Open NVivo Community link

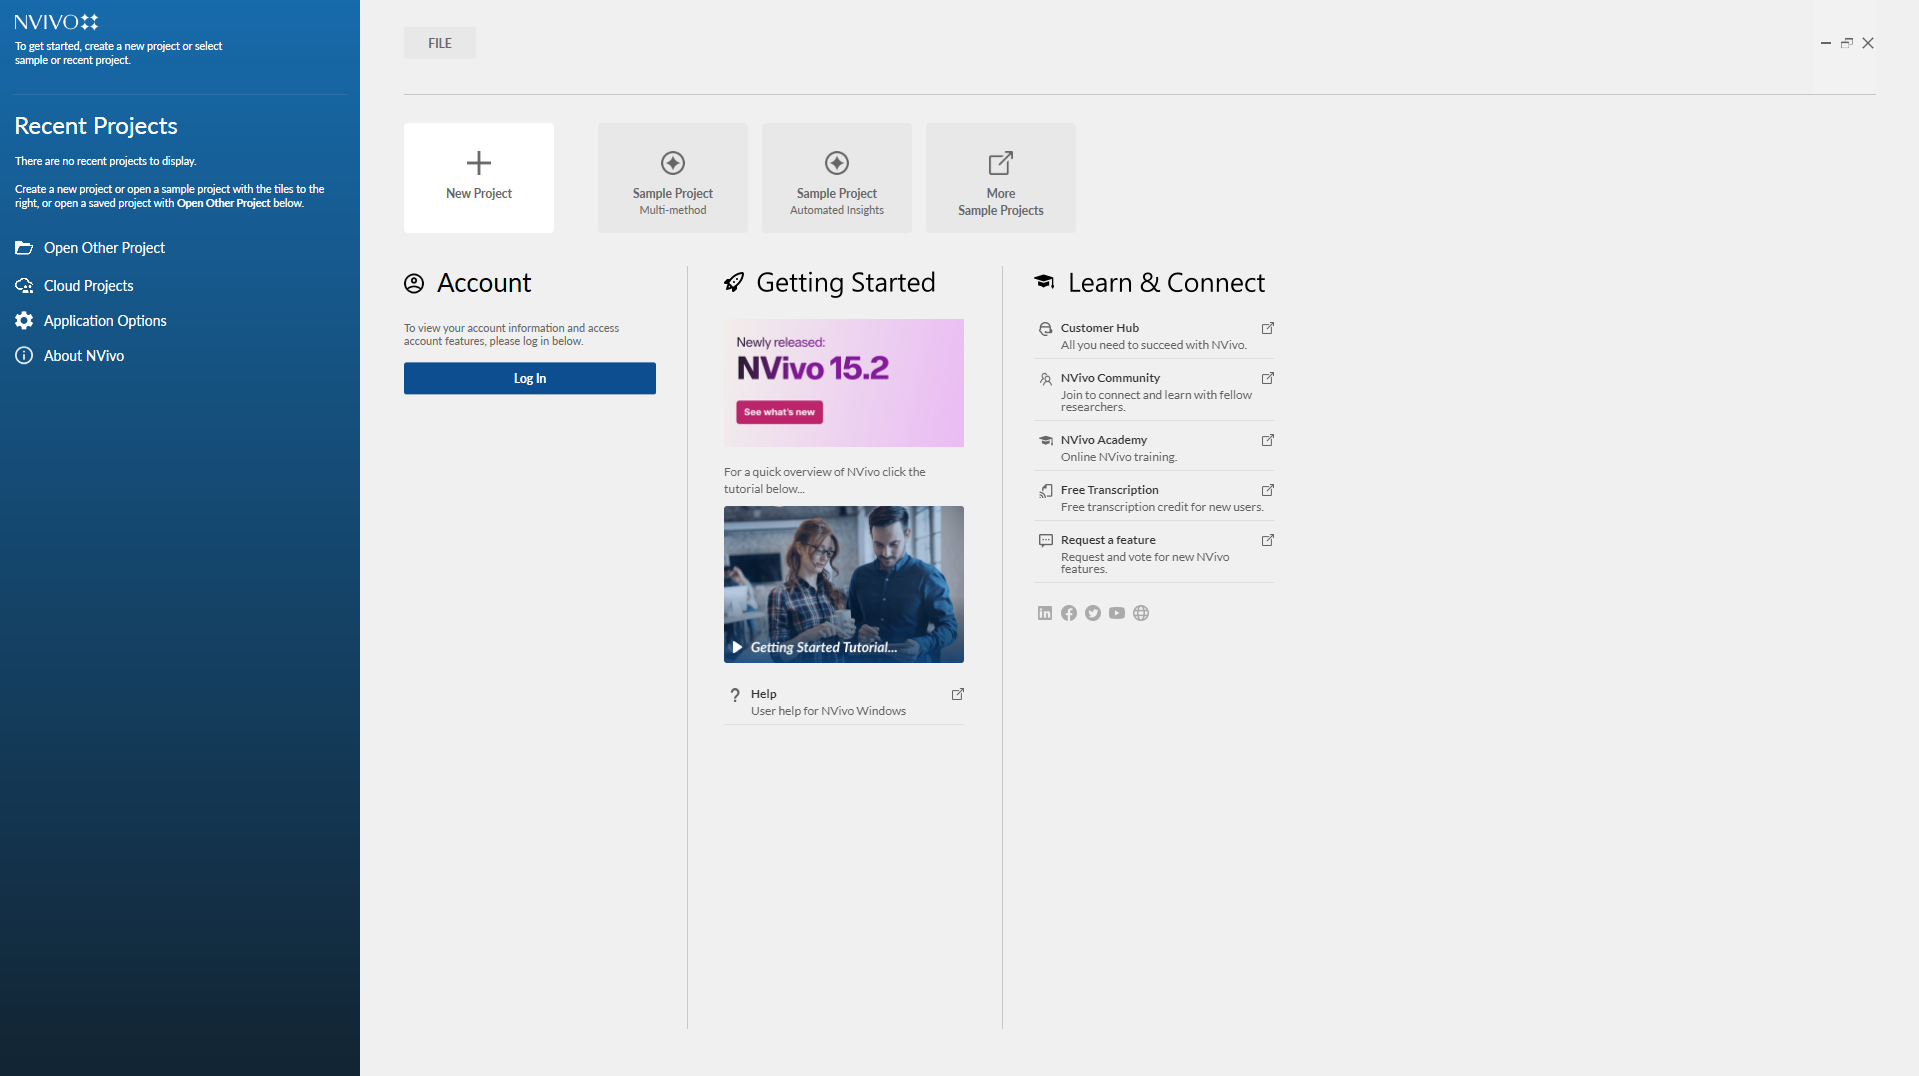[1154, 392]
